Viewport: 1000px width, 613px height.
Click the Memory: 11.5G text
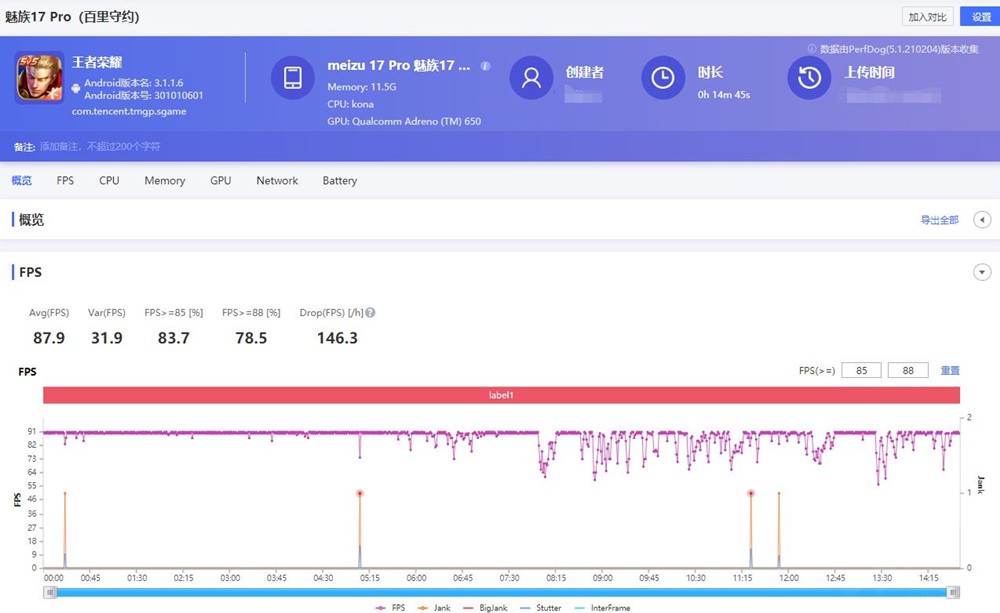pyautogui.click(x=362, y=87)
